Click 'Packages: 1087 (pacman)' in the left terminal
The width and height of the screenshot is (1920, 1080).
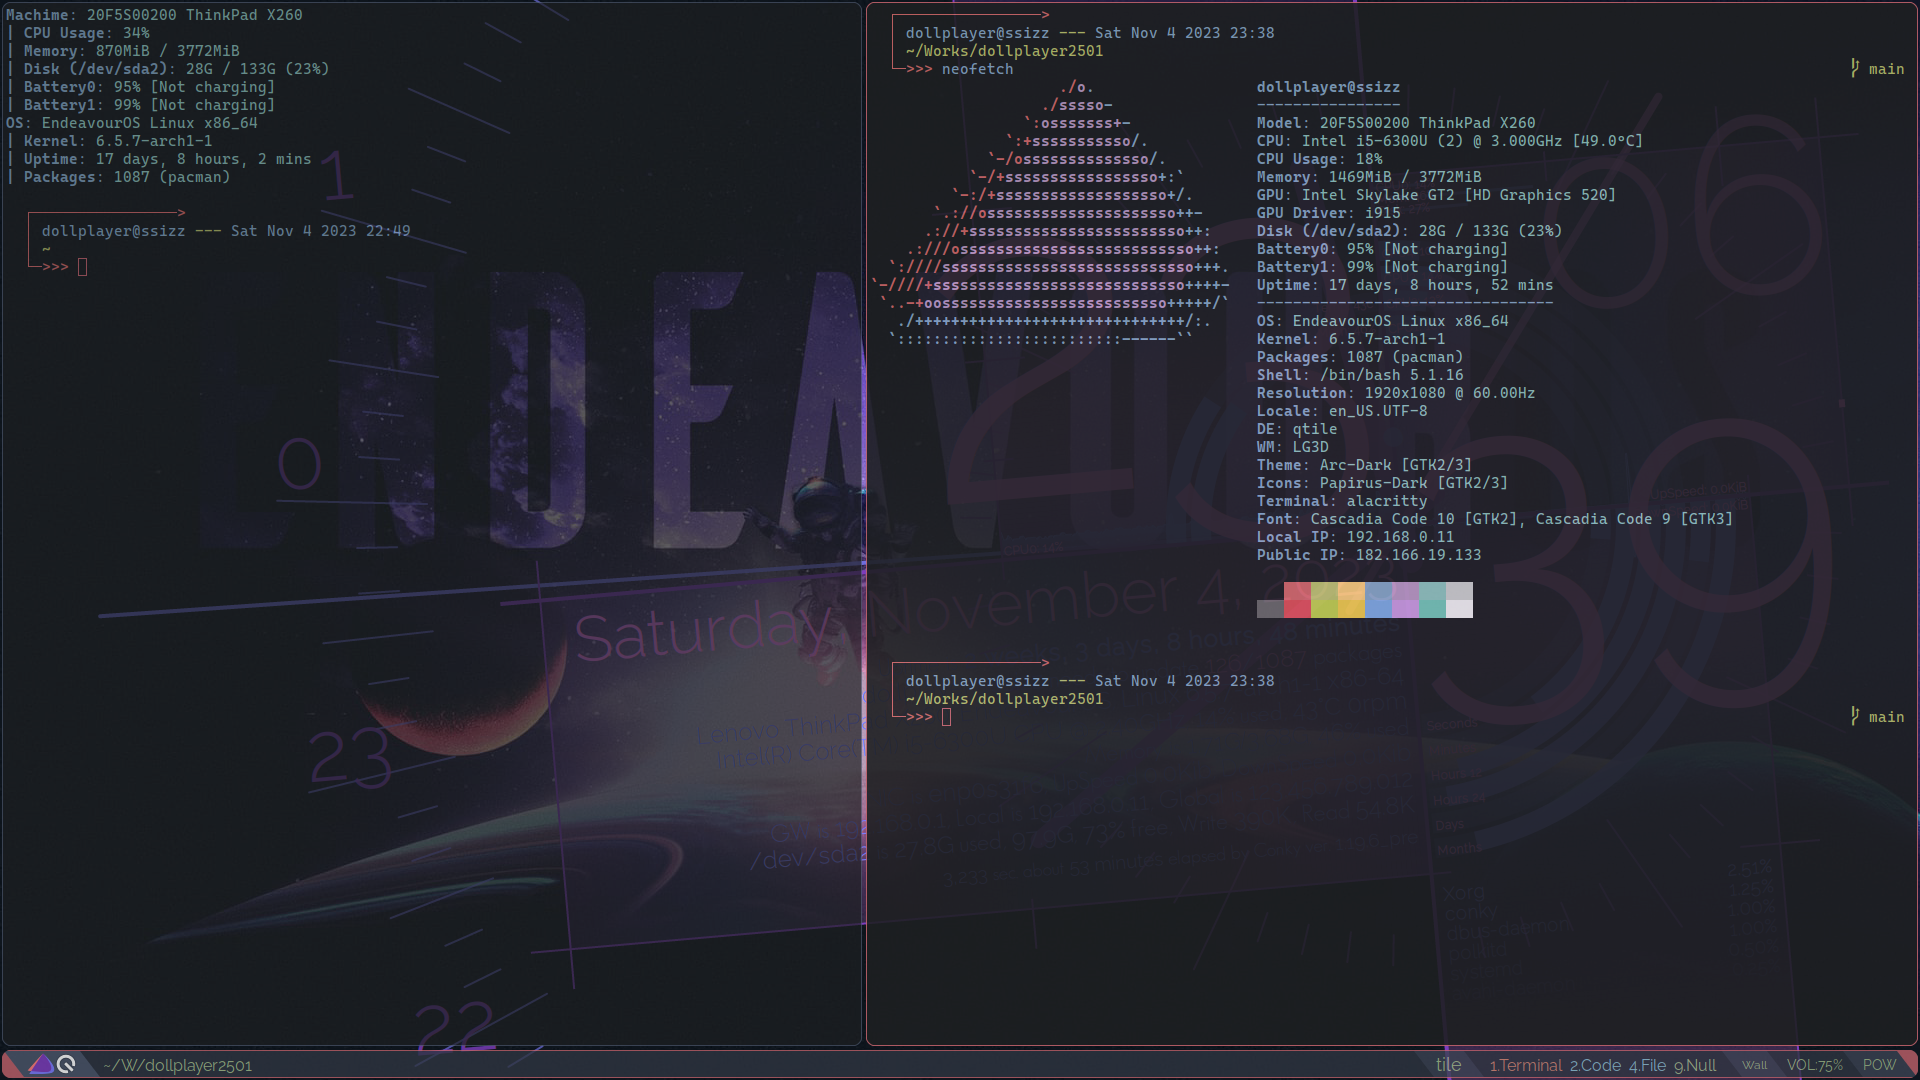point(127,177)
